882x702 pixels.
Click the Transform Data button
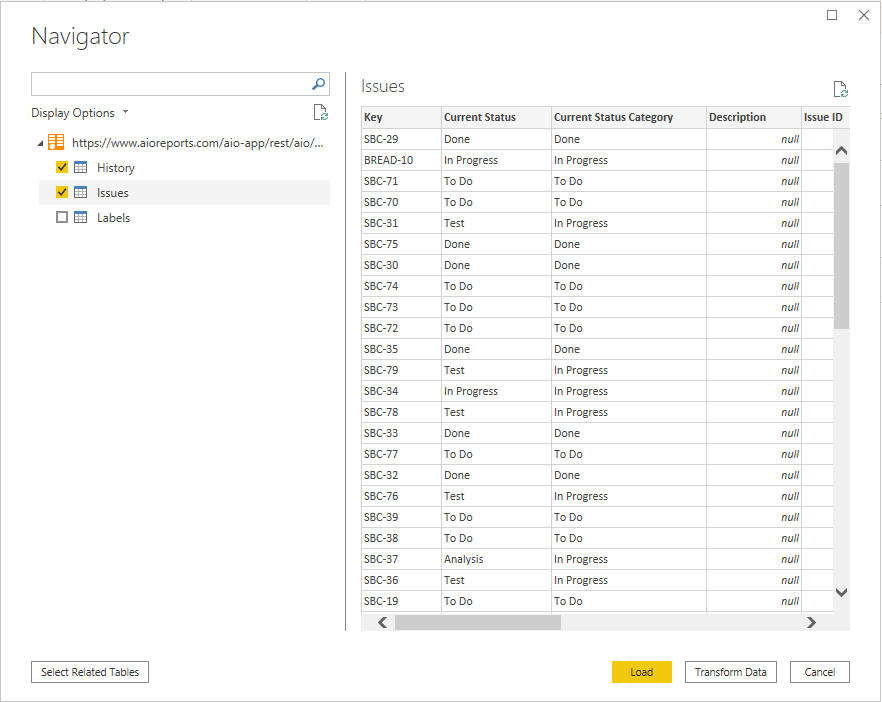730,672
